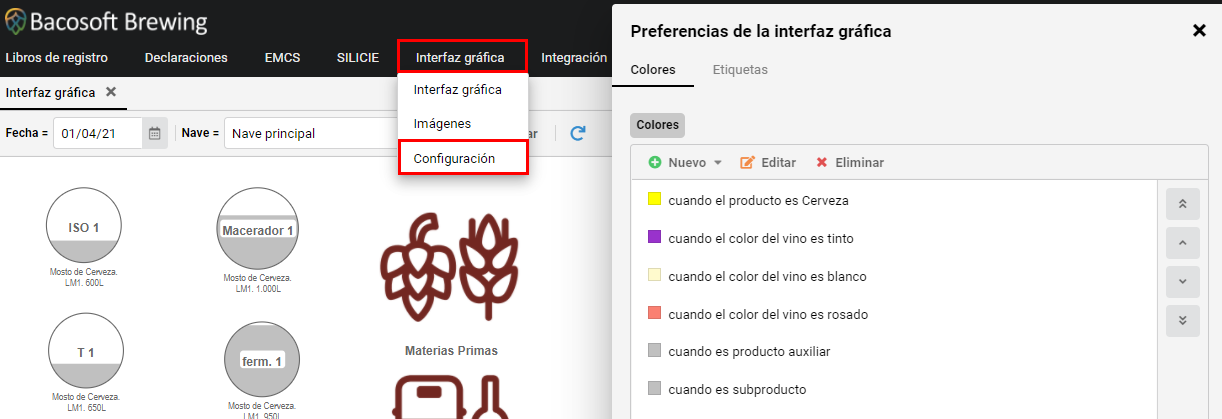
Task: Move selected color to bottom
Action: (x=1183, y=320)
